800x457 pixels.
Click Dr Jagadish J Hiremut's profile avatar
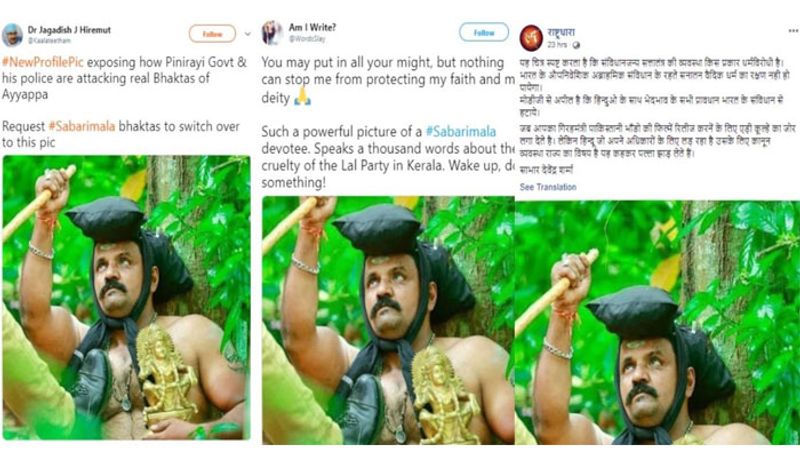coord(12,34)
